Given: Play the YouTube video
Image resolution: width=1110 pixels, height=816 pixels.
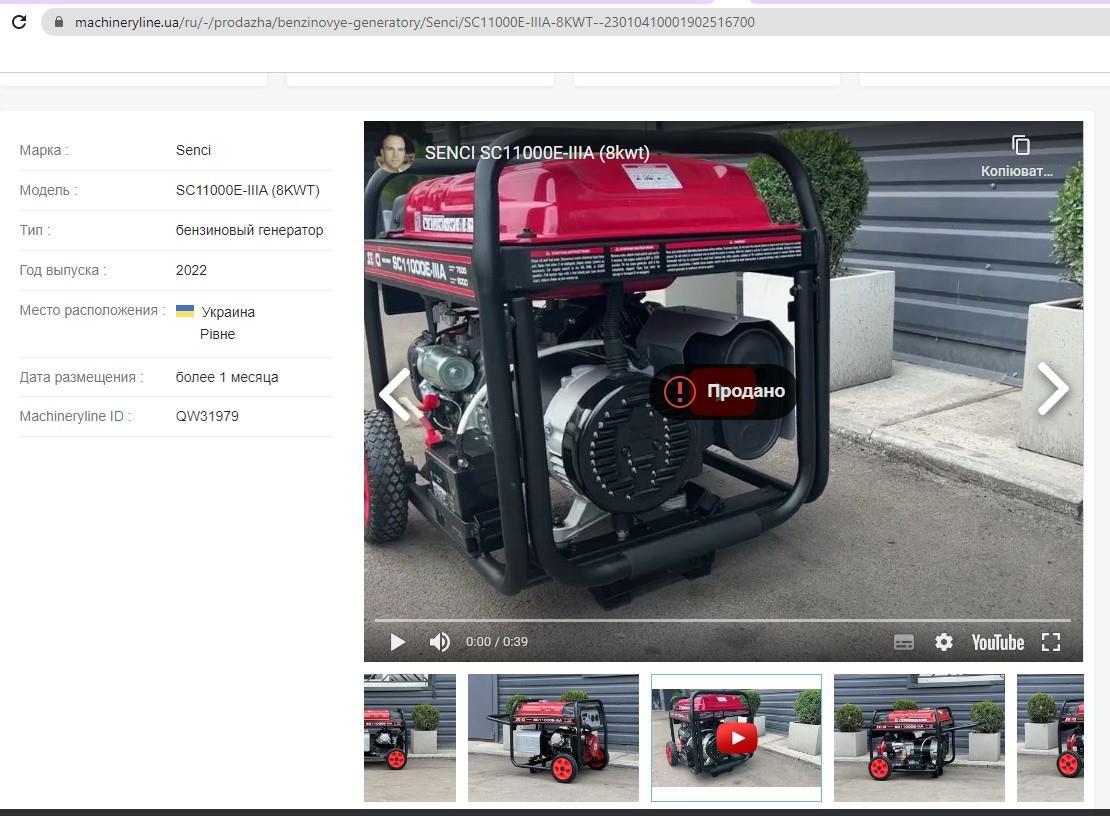Looking at the screenshot, I should (397, 642).
